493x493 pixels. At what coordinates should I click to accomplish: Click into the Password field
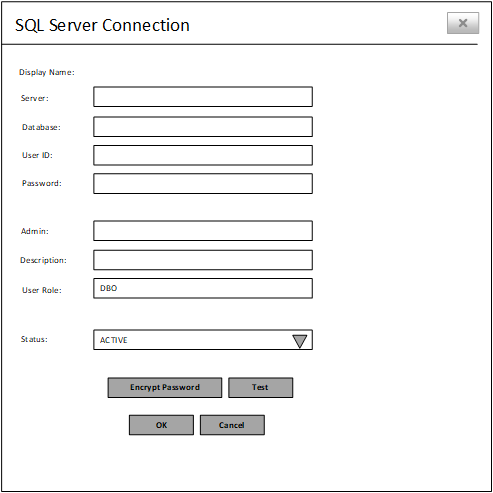[203, 183]
